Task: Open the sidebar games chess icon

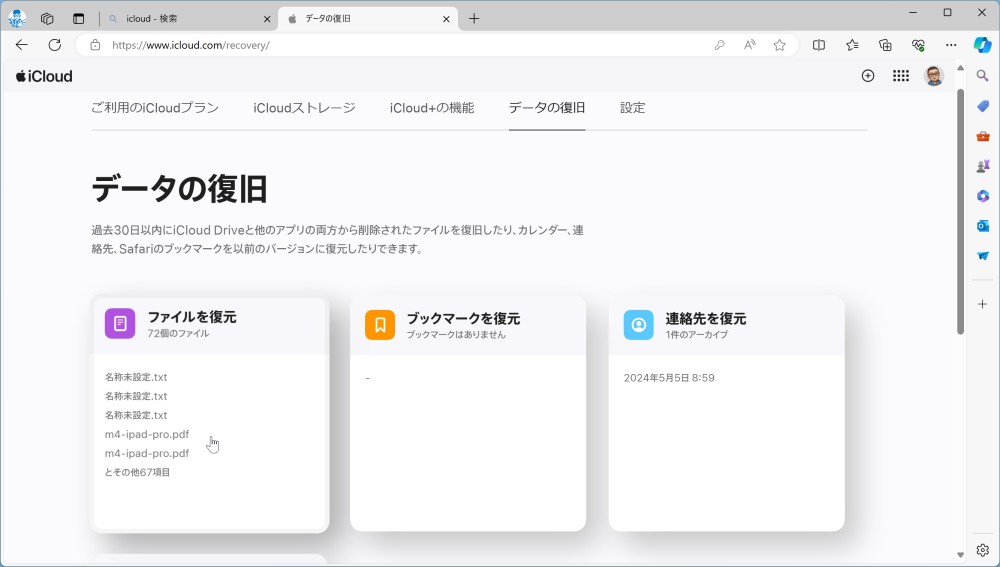Action: pyautogui.click(x=983, y=166)
